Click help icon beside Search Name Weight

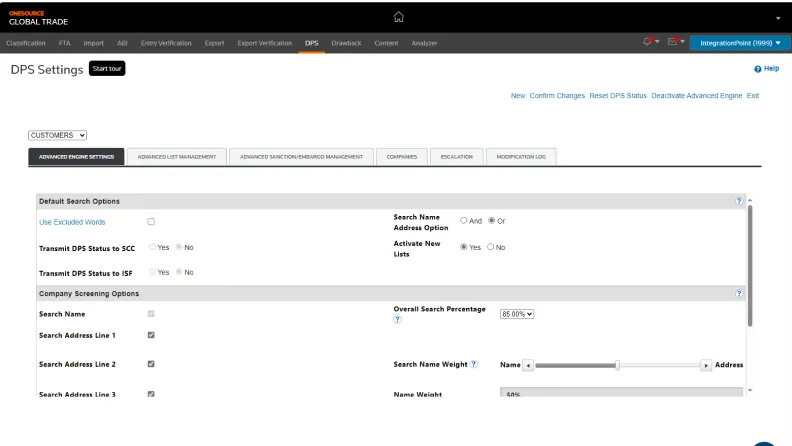coord(474,365)
